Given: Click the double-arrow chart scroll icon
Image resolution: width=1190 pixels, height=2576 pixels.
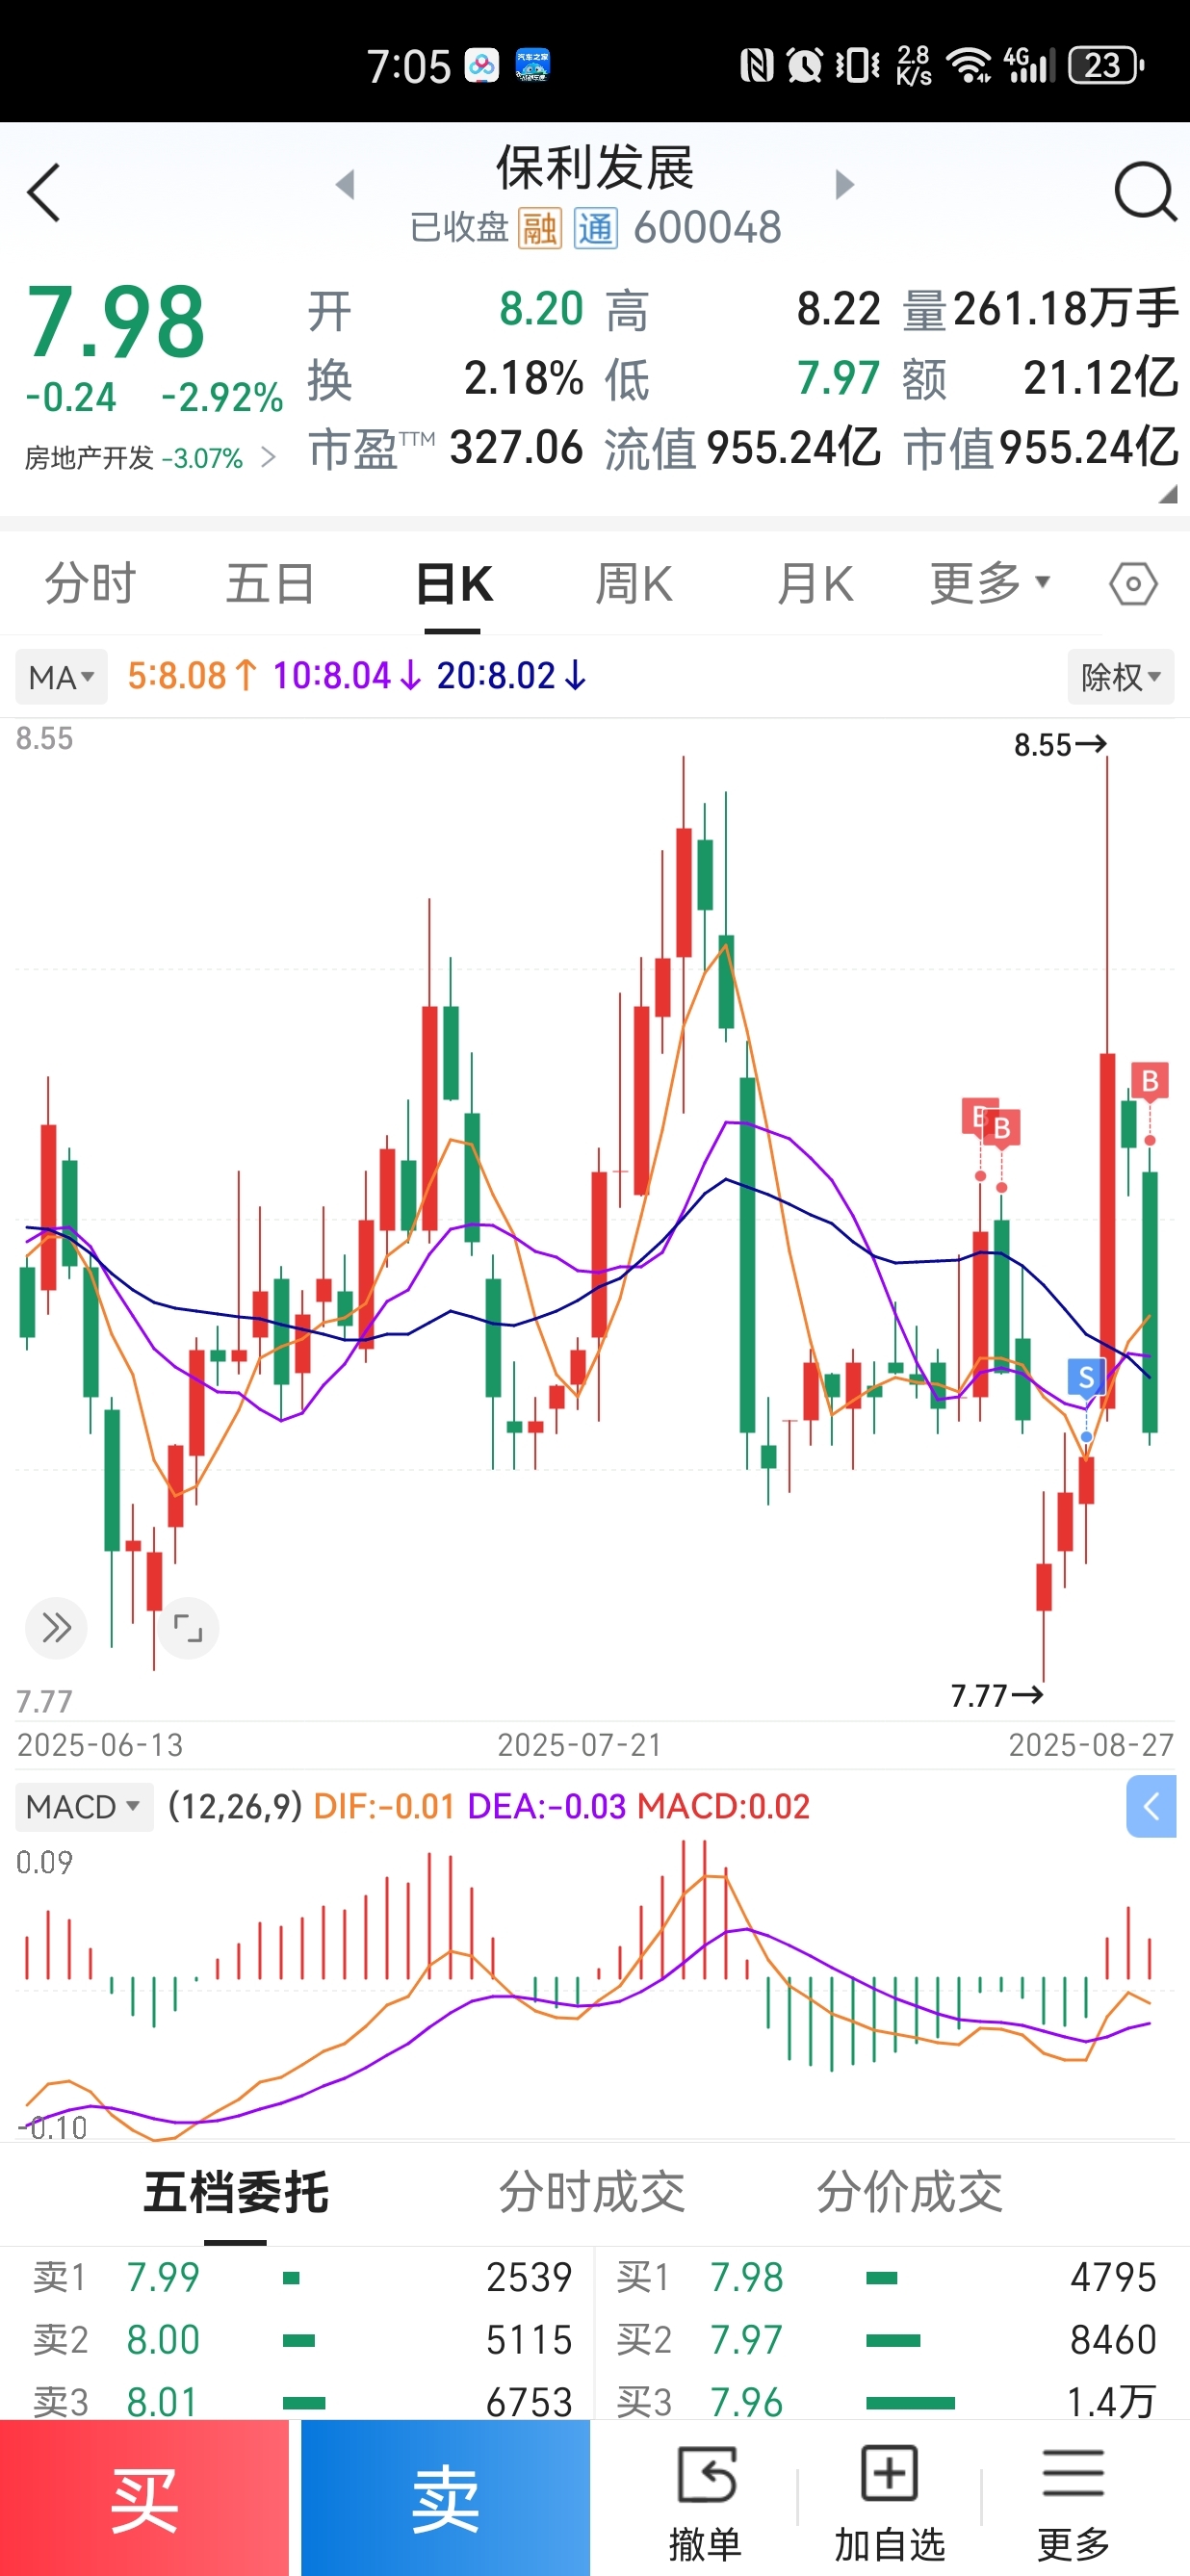Looking at the screenshot, I should tap(56, 1628).
